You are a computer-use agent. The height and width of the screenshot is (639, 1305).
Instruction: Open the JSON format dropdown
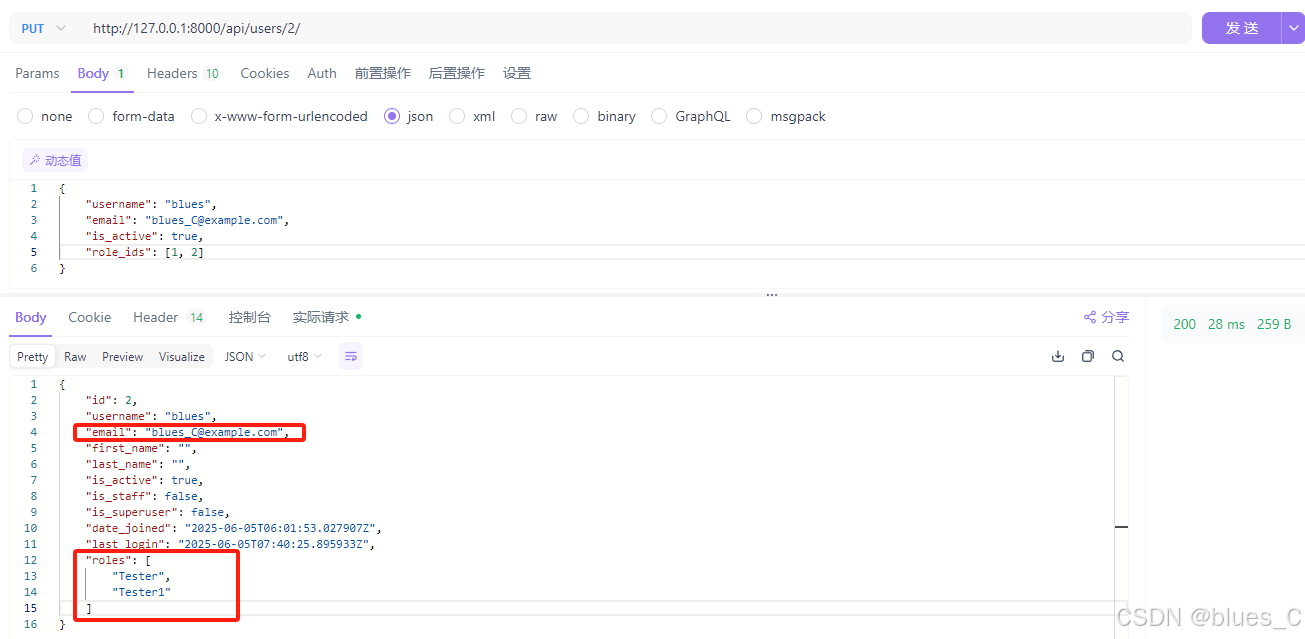coord(245,356)
